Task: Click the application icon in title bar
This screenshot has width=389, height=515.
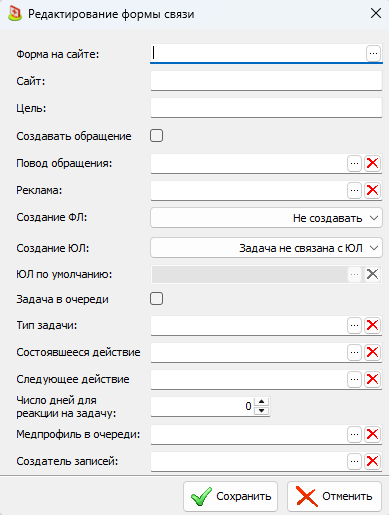Action: pos(14,14)
